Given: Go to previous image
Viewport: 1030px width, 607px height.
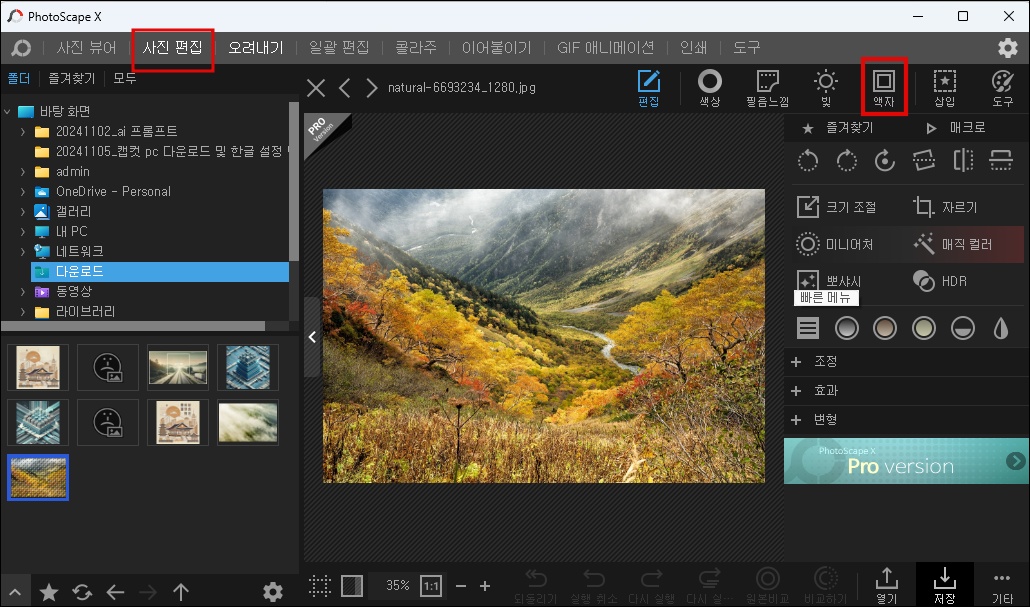Looking at the screenshot, I should tap(345, 87).
